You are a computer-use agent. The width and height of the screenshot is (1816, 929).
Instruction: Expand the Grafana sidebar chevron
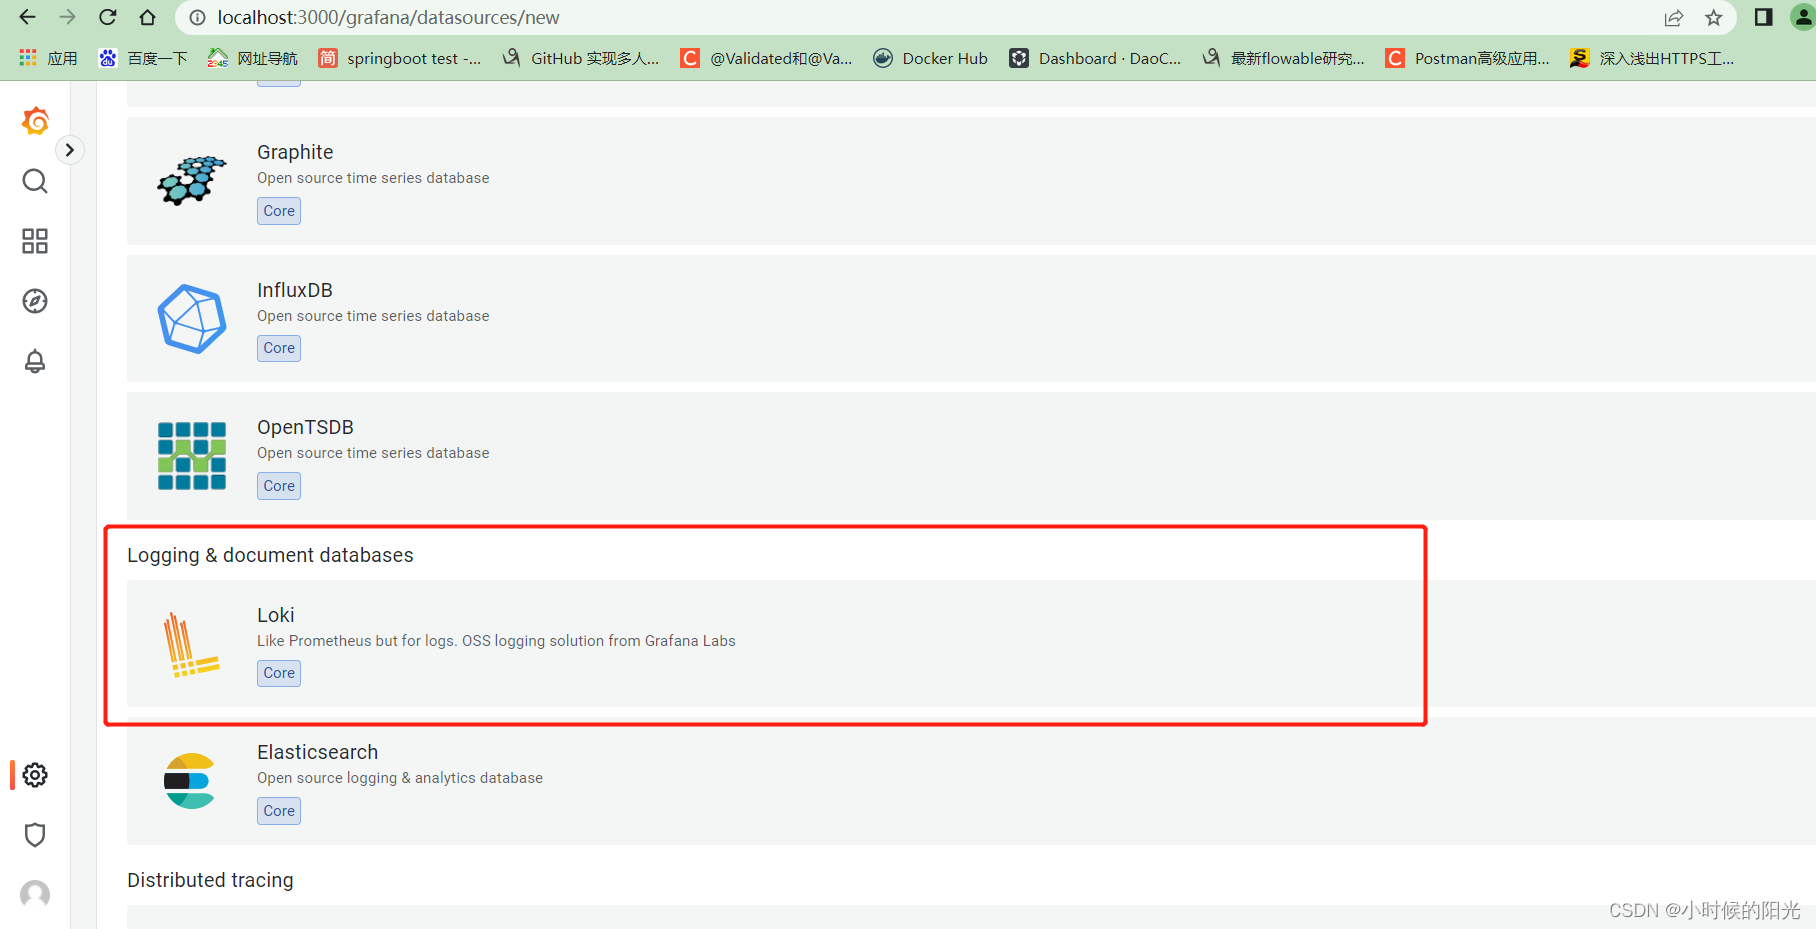click(x=69, y=149)
